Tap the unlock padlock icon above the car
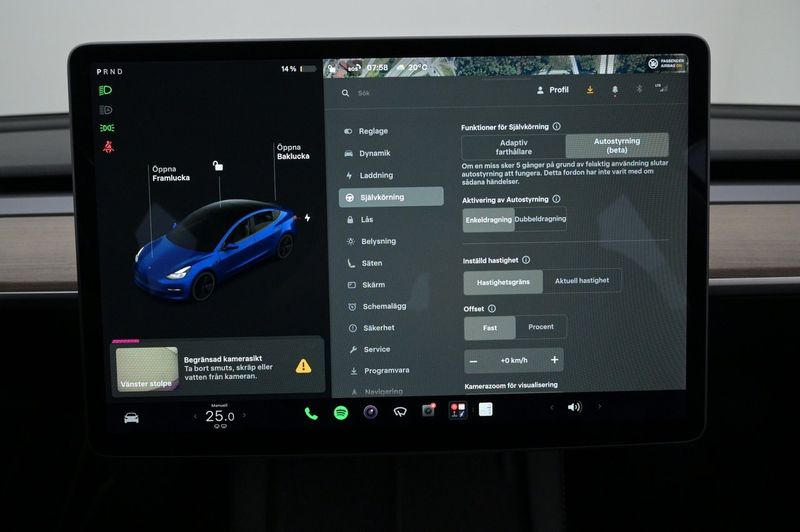Screen dimensions: 800x532 click(x=218, y=165)
